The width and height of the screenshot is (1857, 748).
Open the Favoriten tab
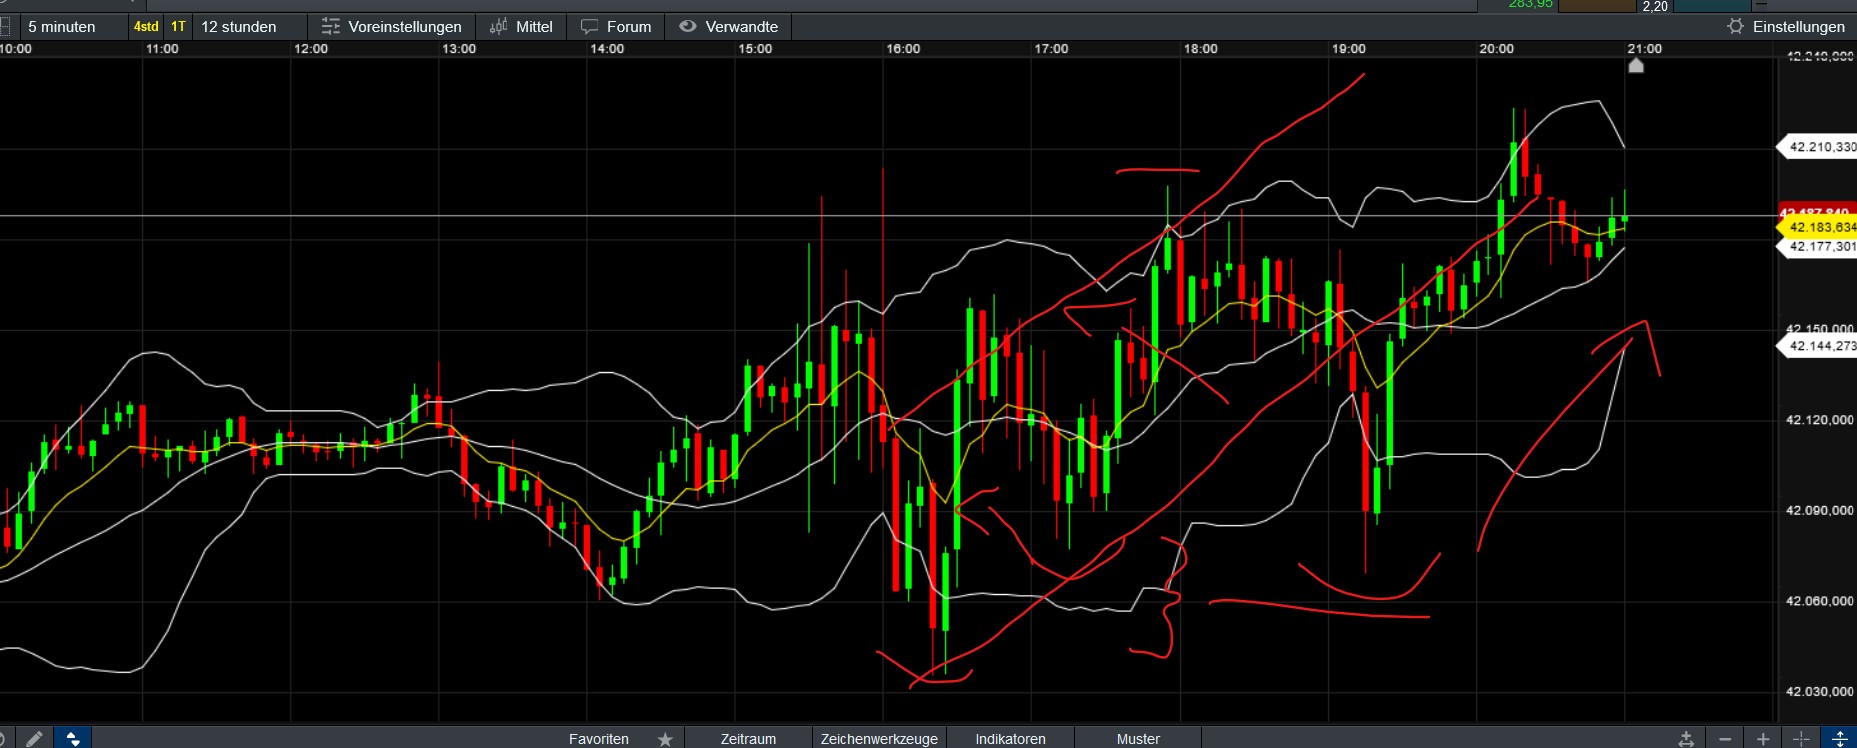tap(599, 739)
